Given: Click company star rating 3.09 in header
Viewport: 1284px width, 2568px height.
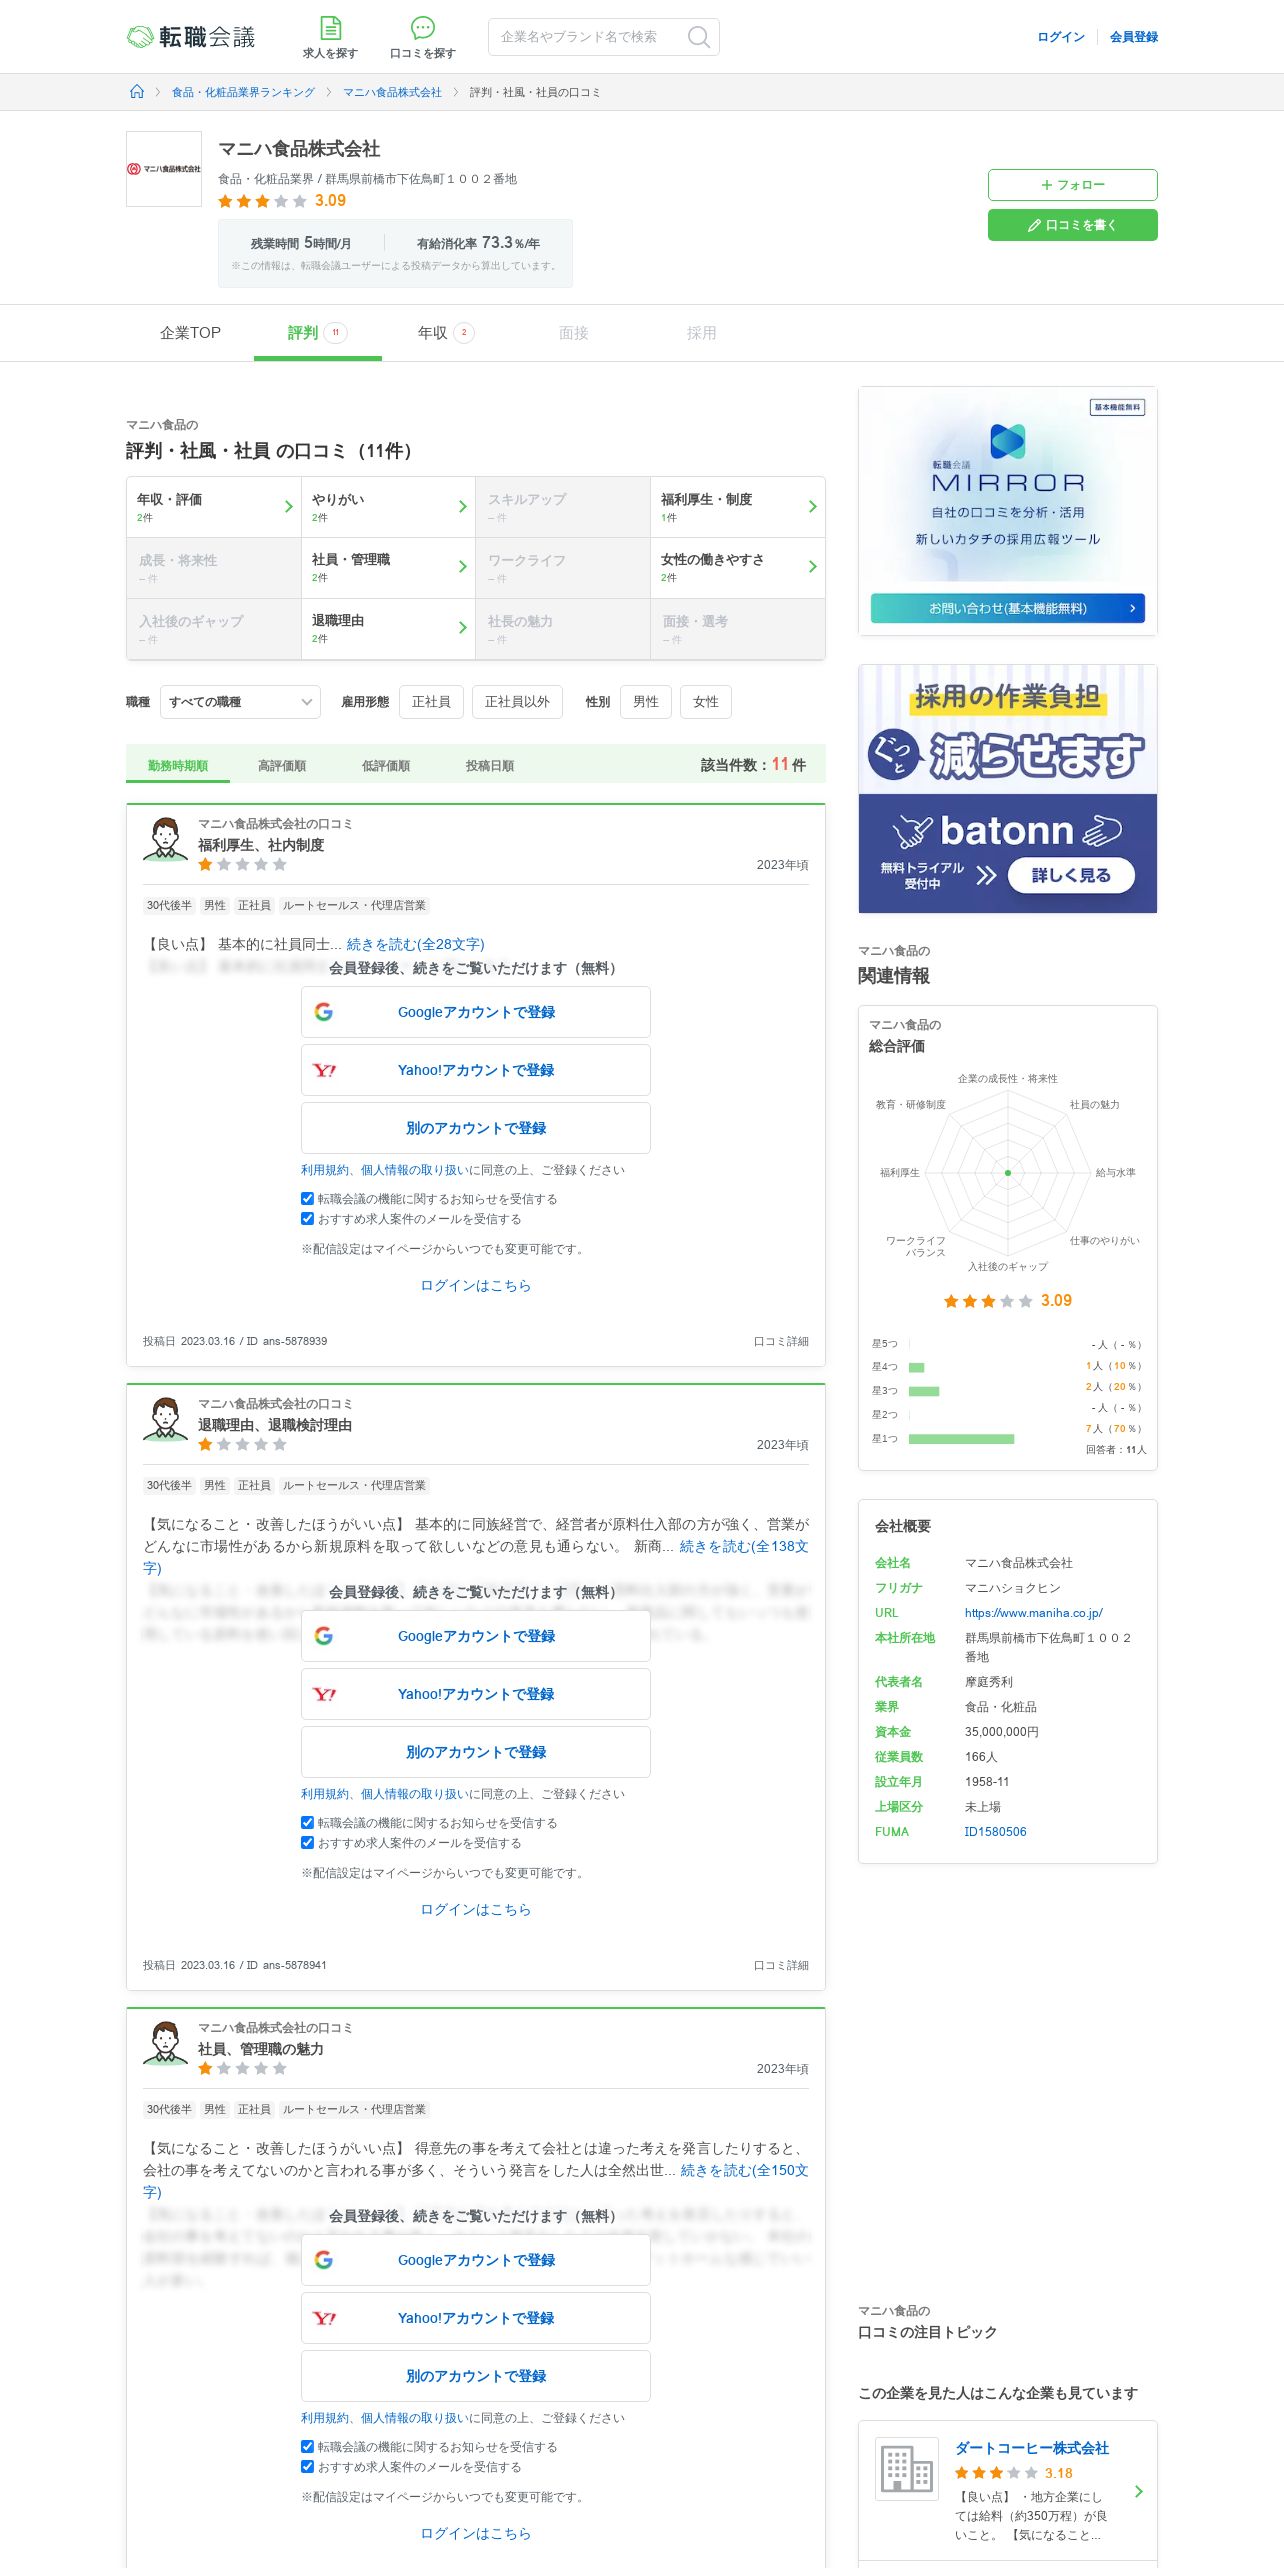Looking at the screenshot, I should tap(282, 201).
